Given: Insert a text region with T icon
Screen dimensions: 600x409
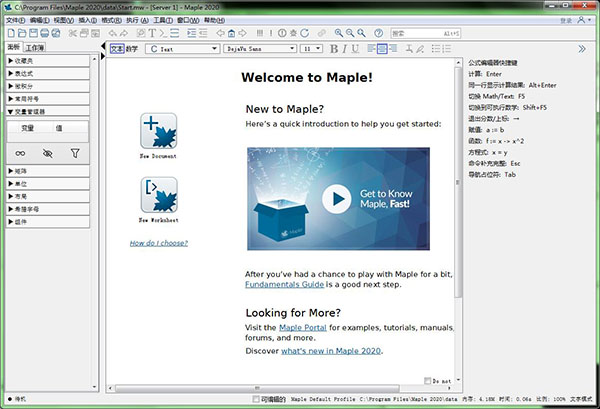Looking at the screenshot, I should click(152, 33).
